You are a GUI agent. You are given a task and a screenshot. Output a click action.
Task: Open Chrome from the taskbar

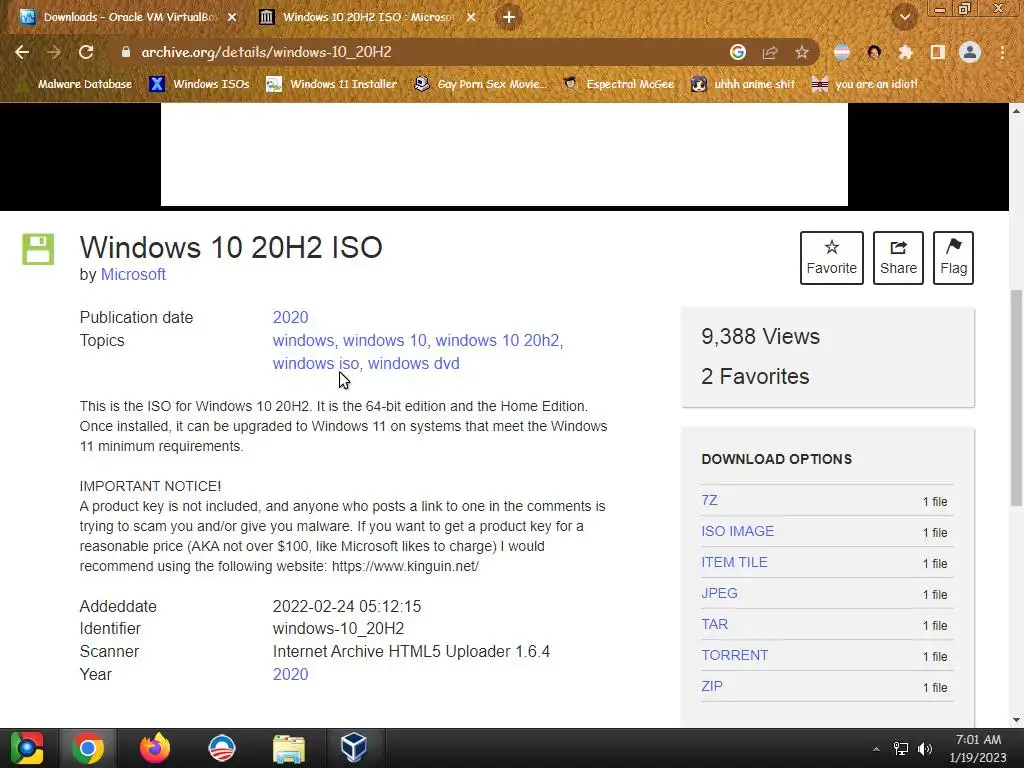tap(88, 748)
